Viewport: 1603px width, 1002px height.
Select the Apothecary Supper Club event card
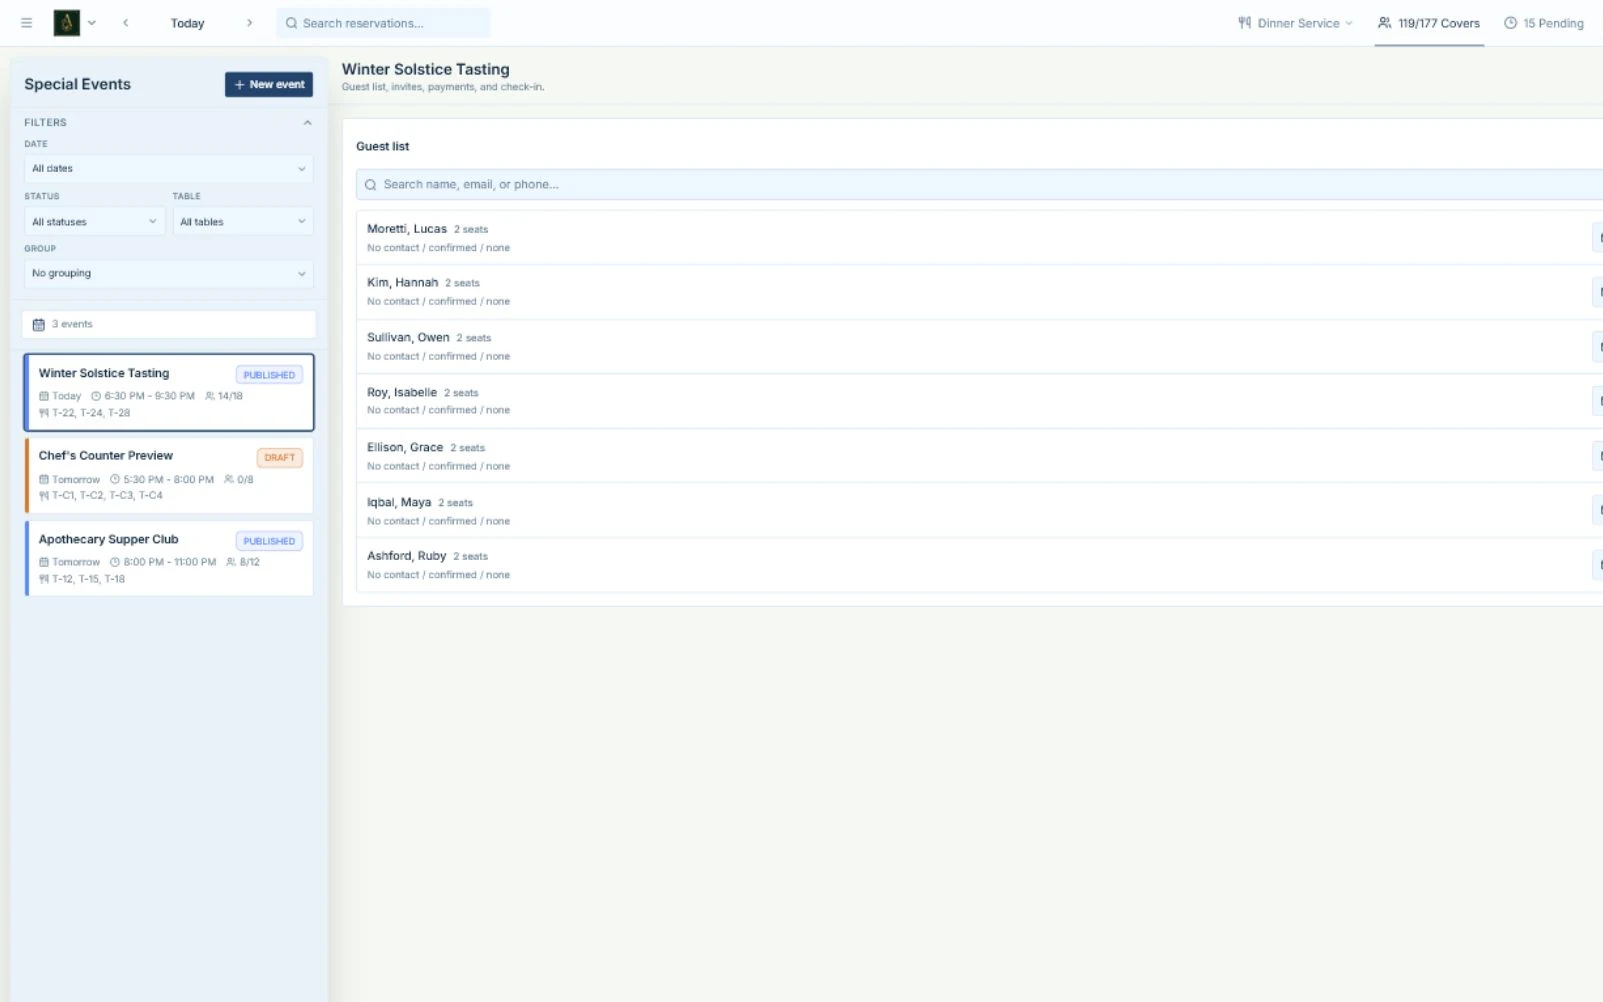[169, 559]
